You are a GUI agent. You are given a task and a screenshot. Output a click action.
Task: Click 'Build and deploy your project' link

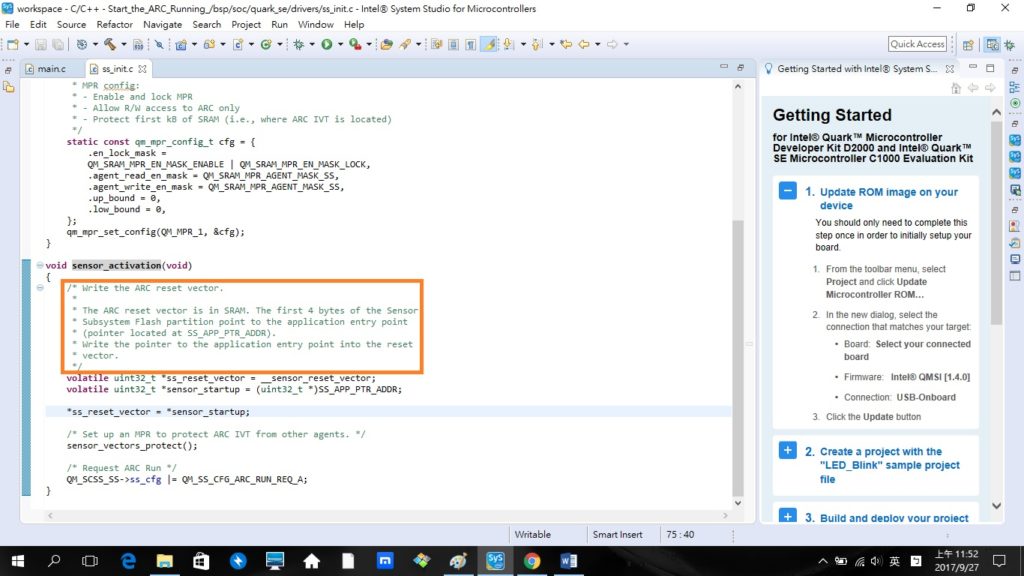pos(894,518)
